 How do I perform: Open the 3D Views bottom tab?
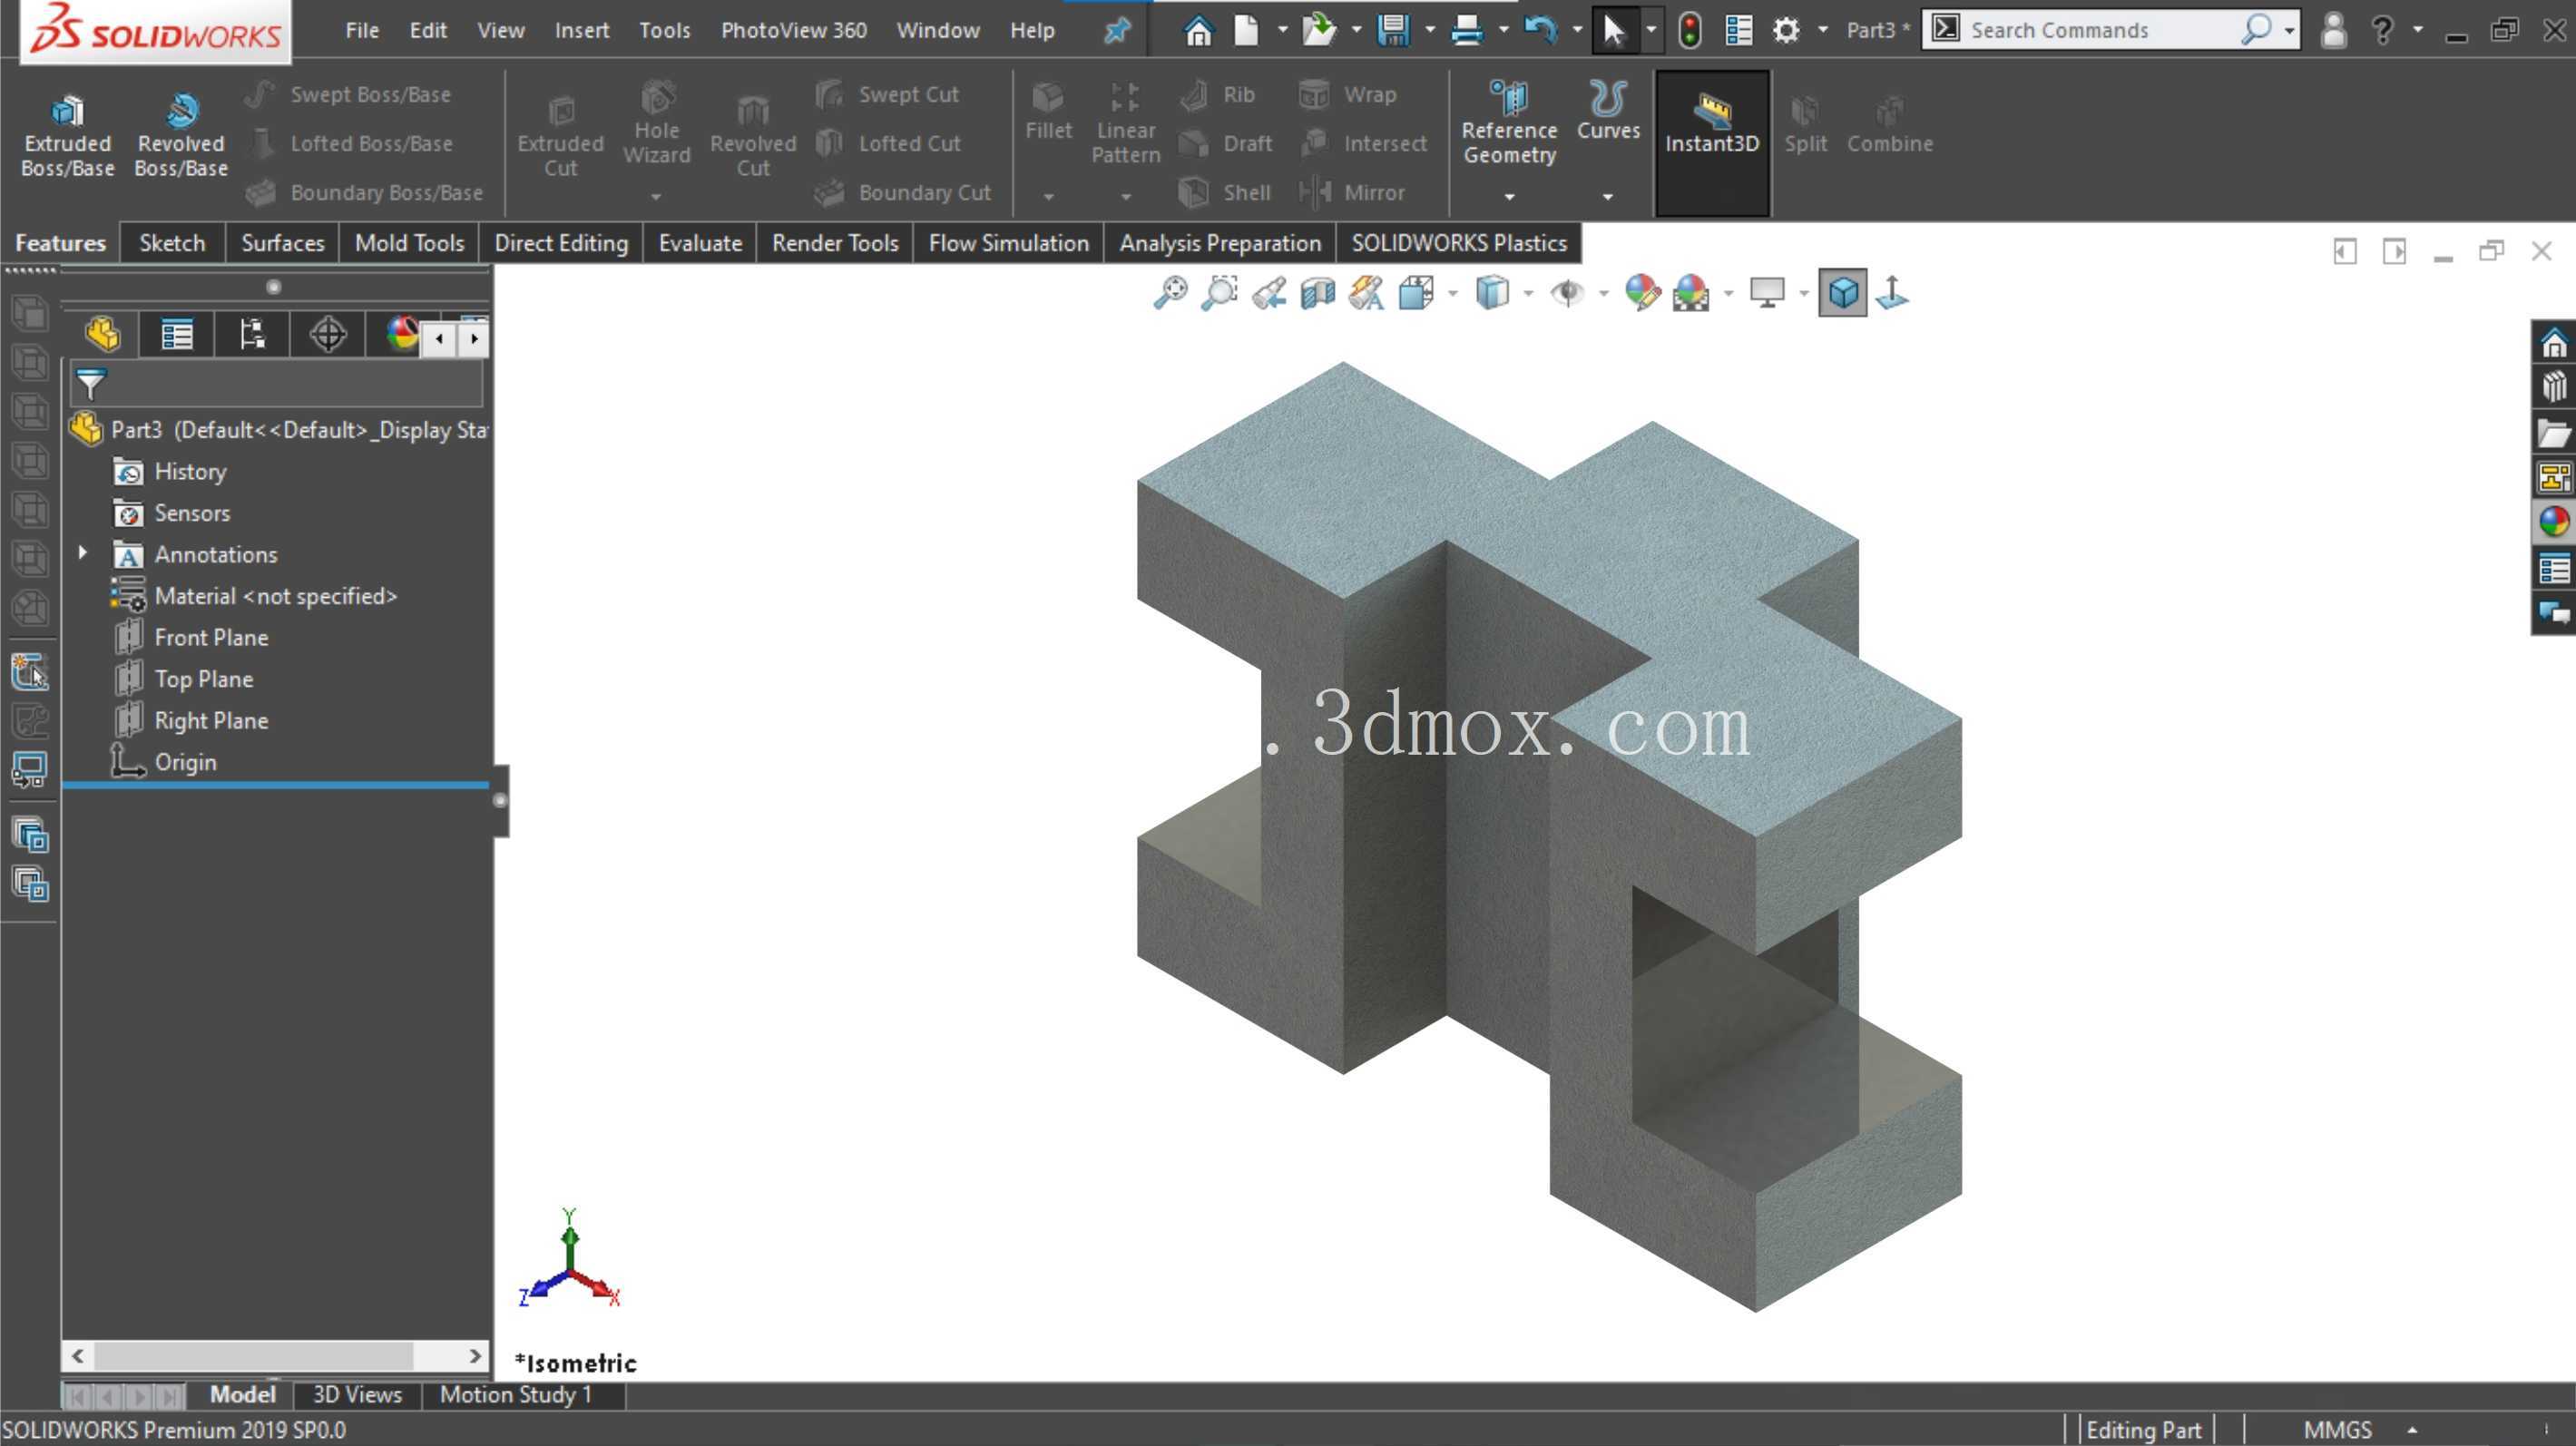pyautogui.click(x=357, y=1394)
